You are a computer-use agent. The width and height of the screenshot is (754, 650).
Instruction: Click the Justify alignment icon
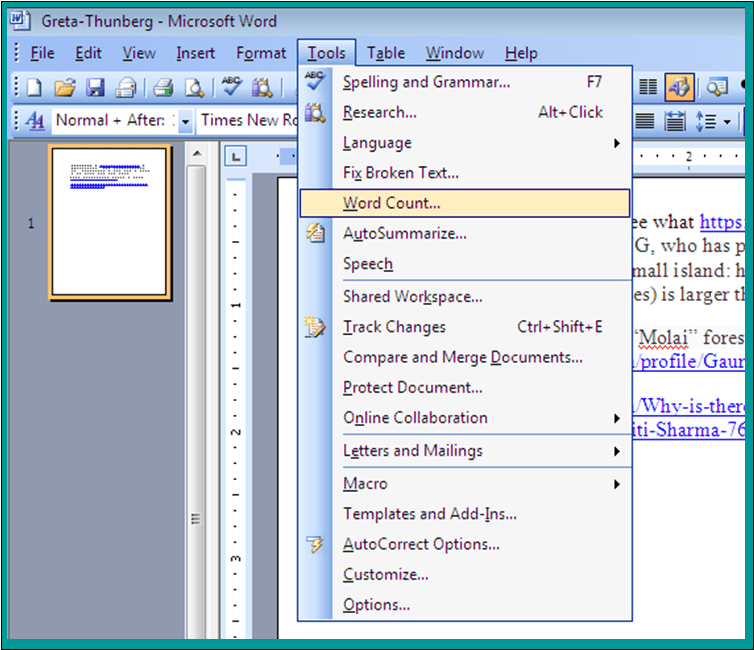coord(644,121)
